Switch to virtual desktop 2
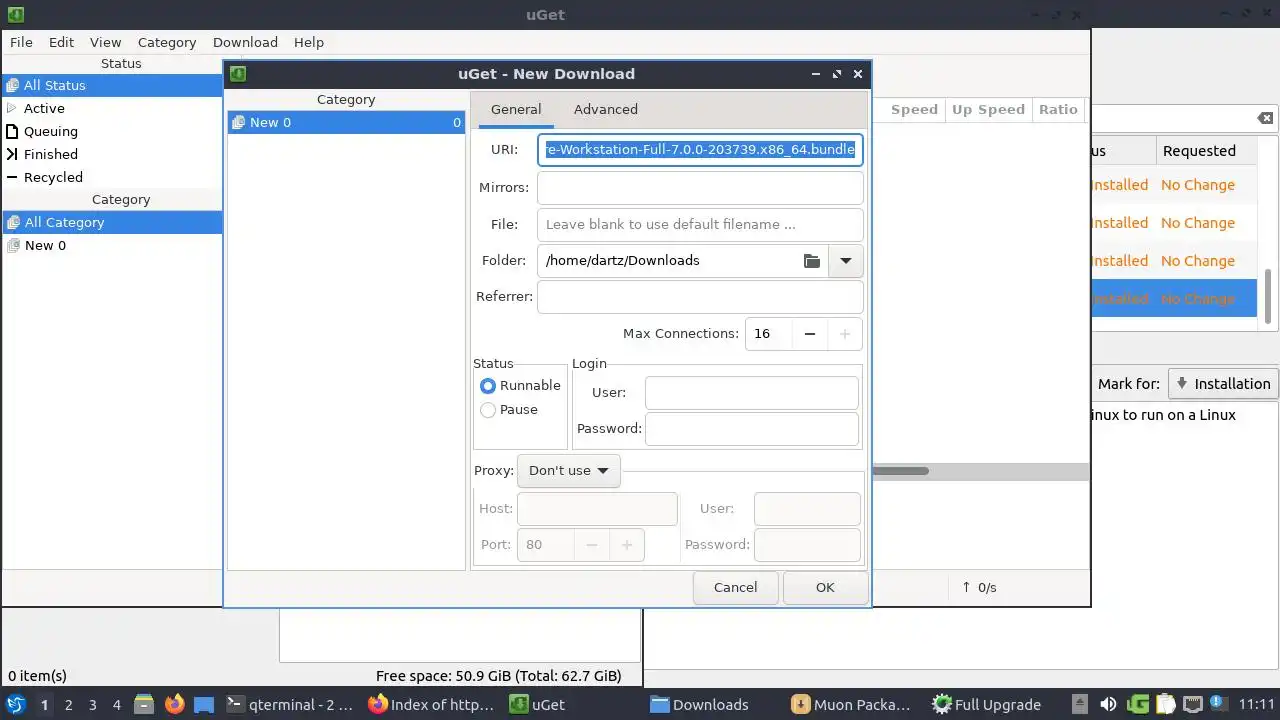Viewport: 1280px width, 720px height. pos(68,704)
